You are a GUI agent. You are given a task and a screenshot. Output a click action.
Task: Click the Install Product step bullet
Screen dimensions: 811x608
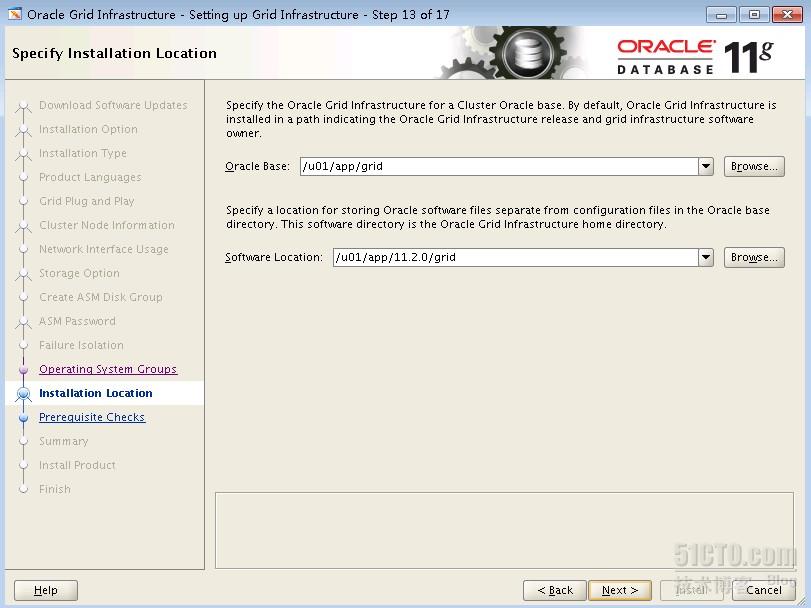pos(23,465)
